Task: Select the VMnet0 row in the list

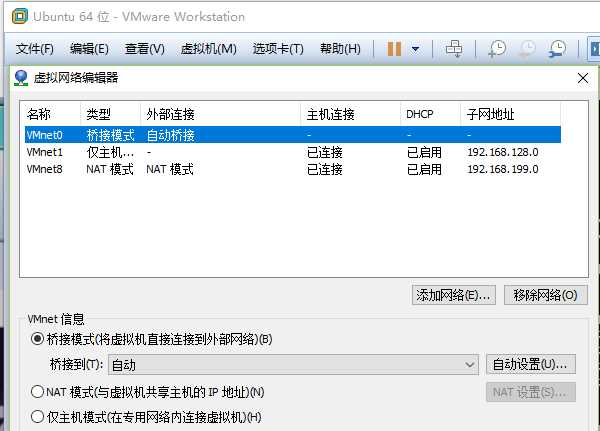Action: coord(293,135)
